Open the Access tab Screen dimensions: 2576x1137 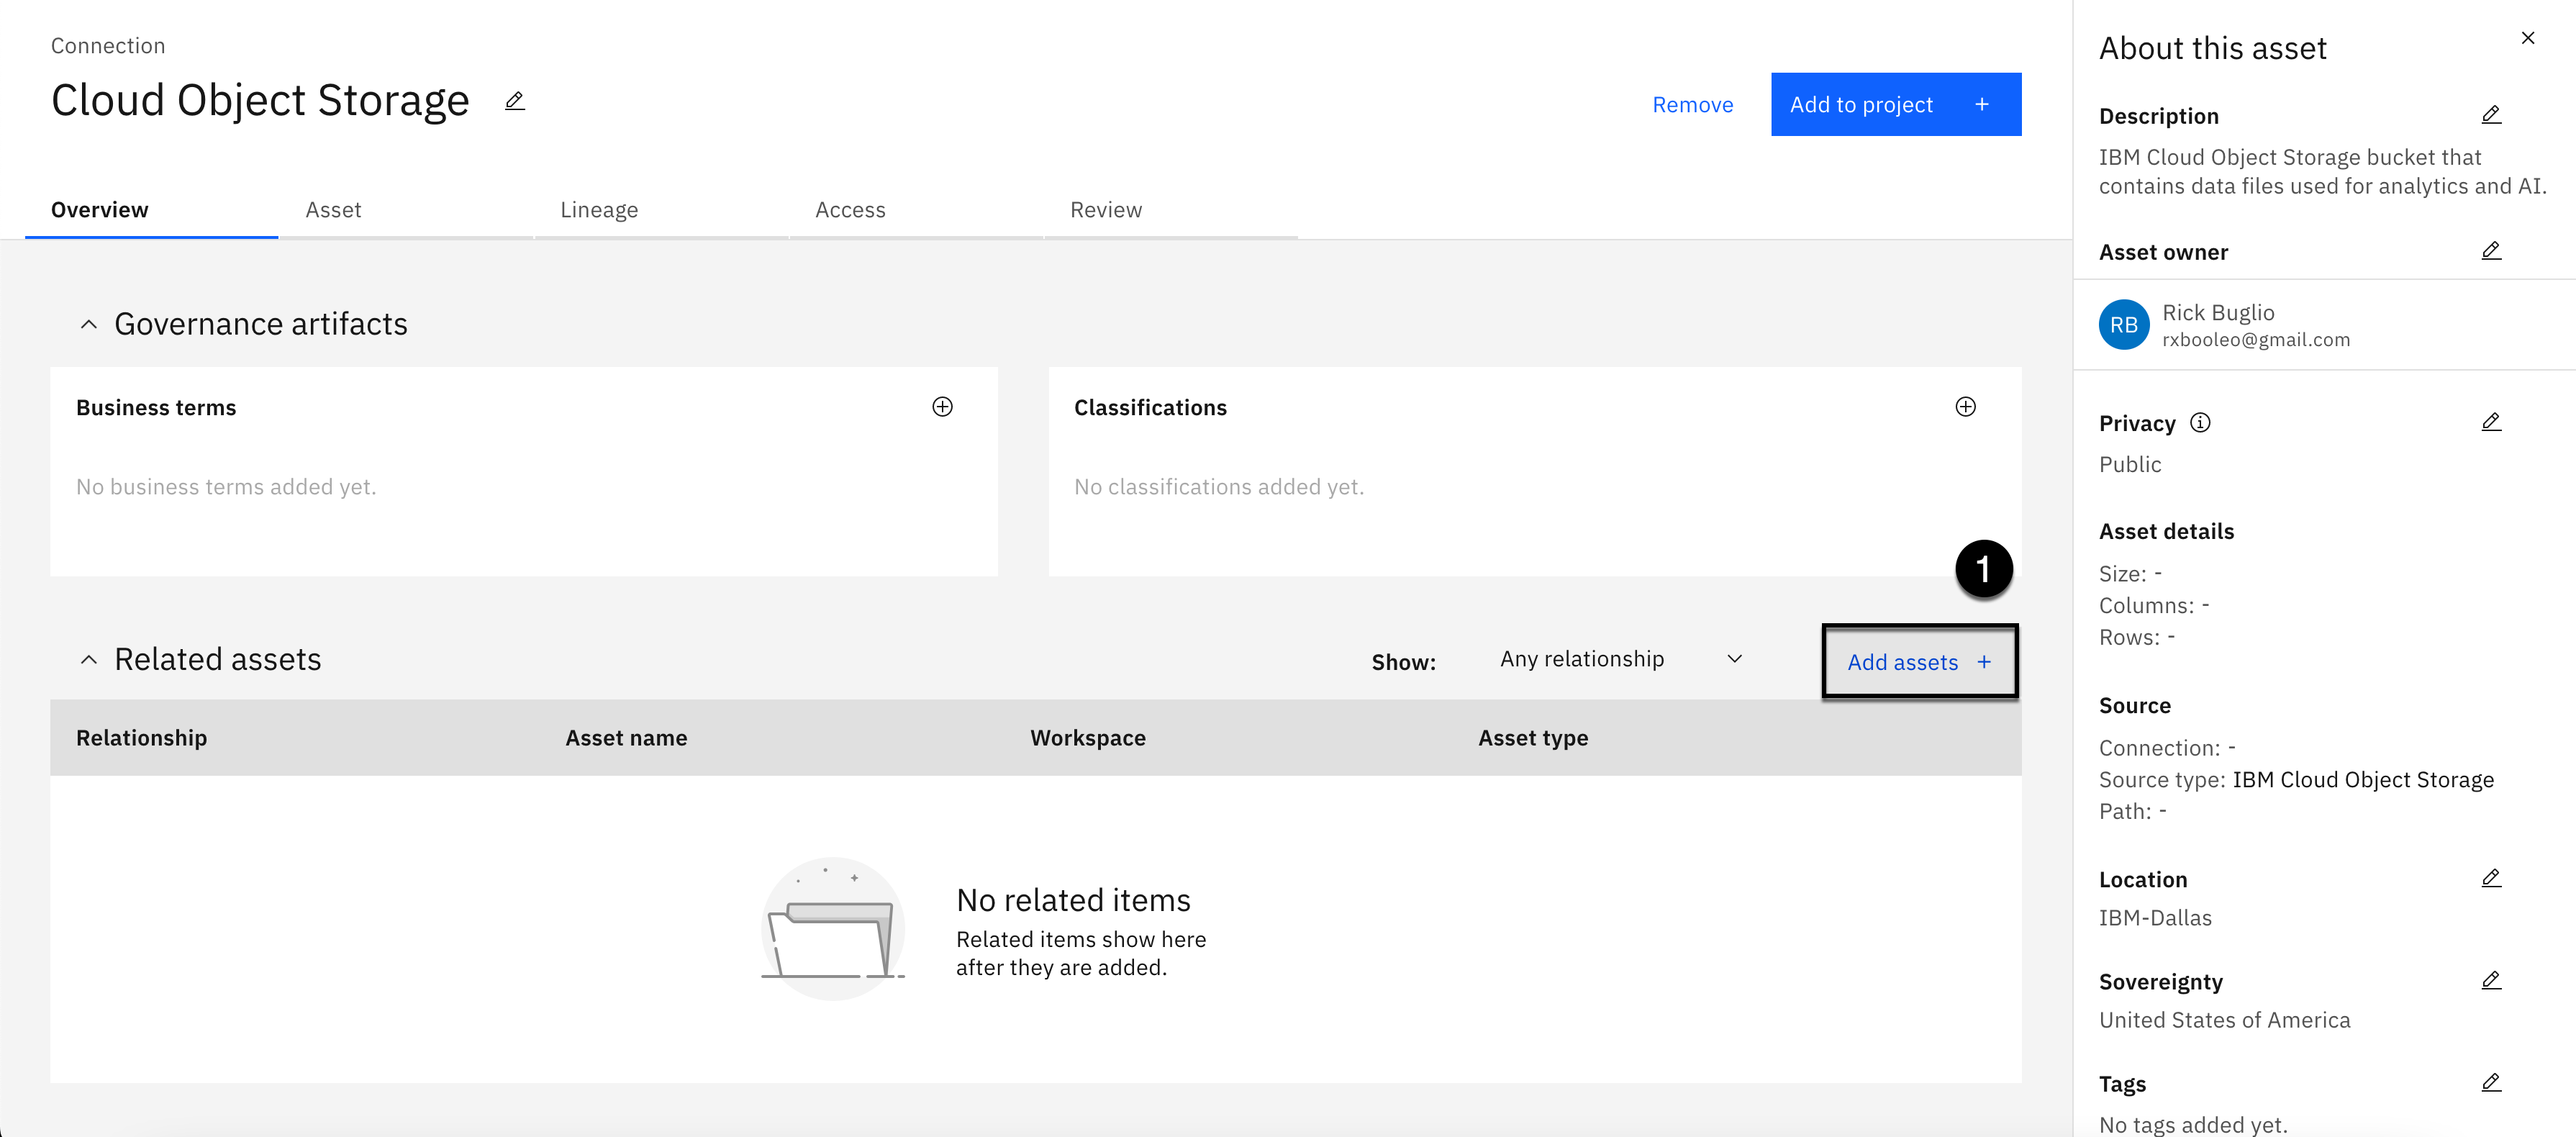point(850,210)
